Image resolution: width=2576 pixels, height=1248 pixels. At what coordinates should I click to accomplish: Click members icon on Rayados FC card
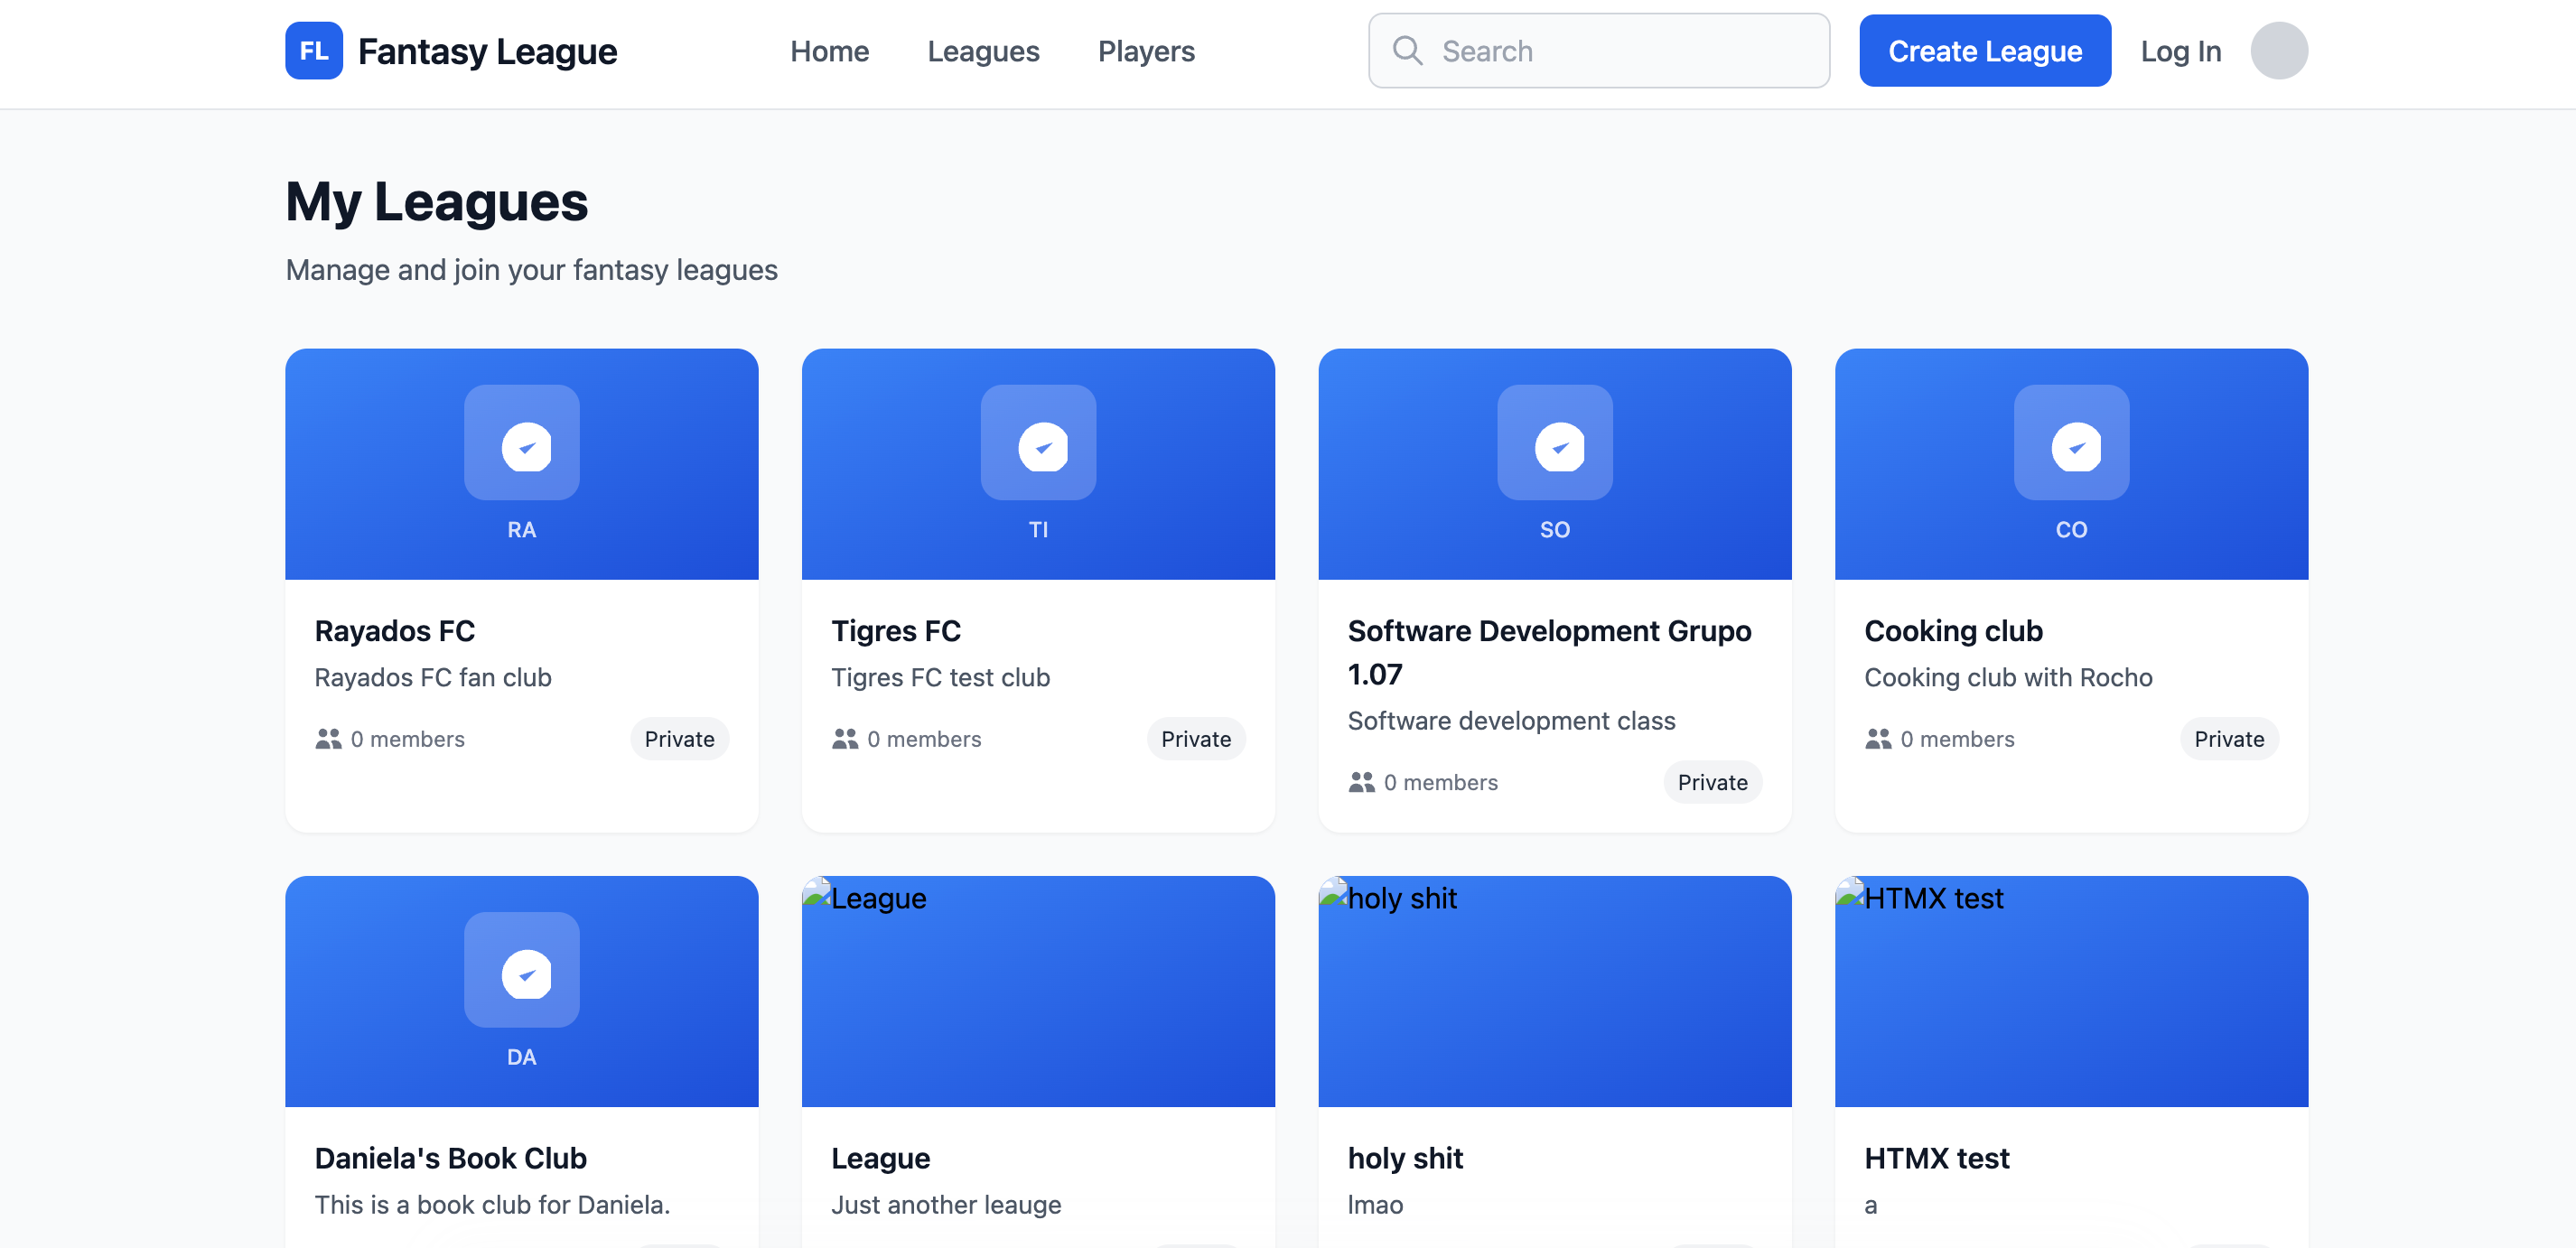pos(328,739)
